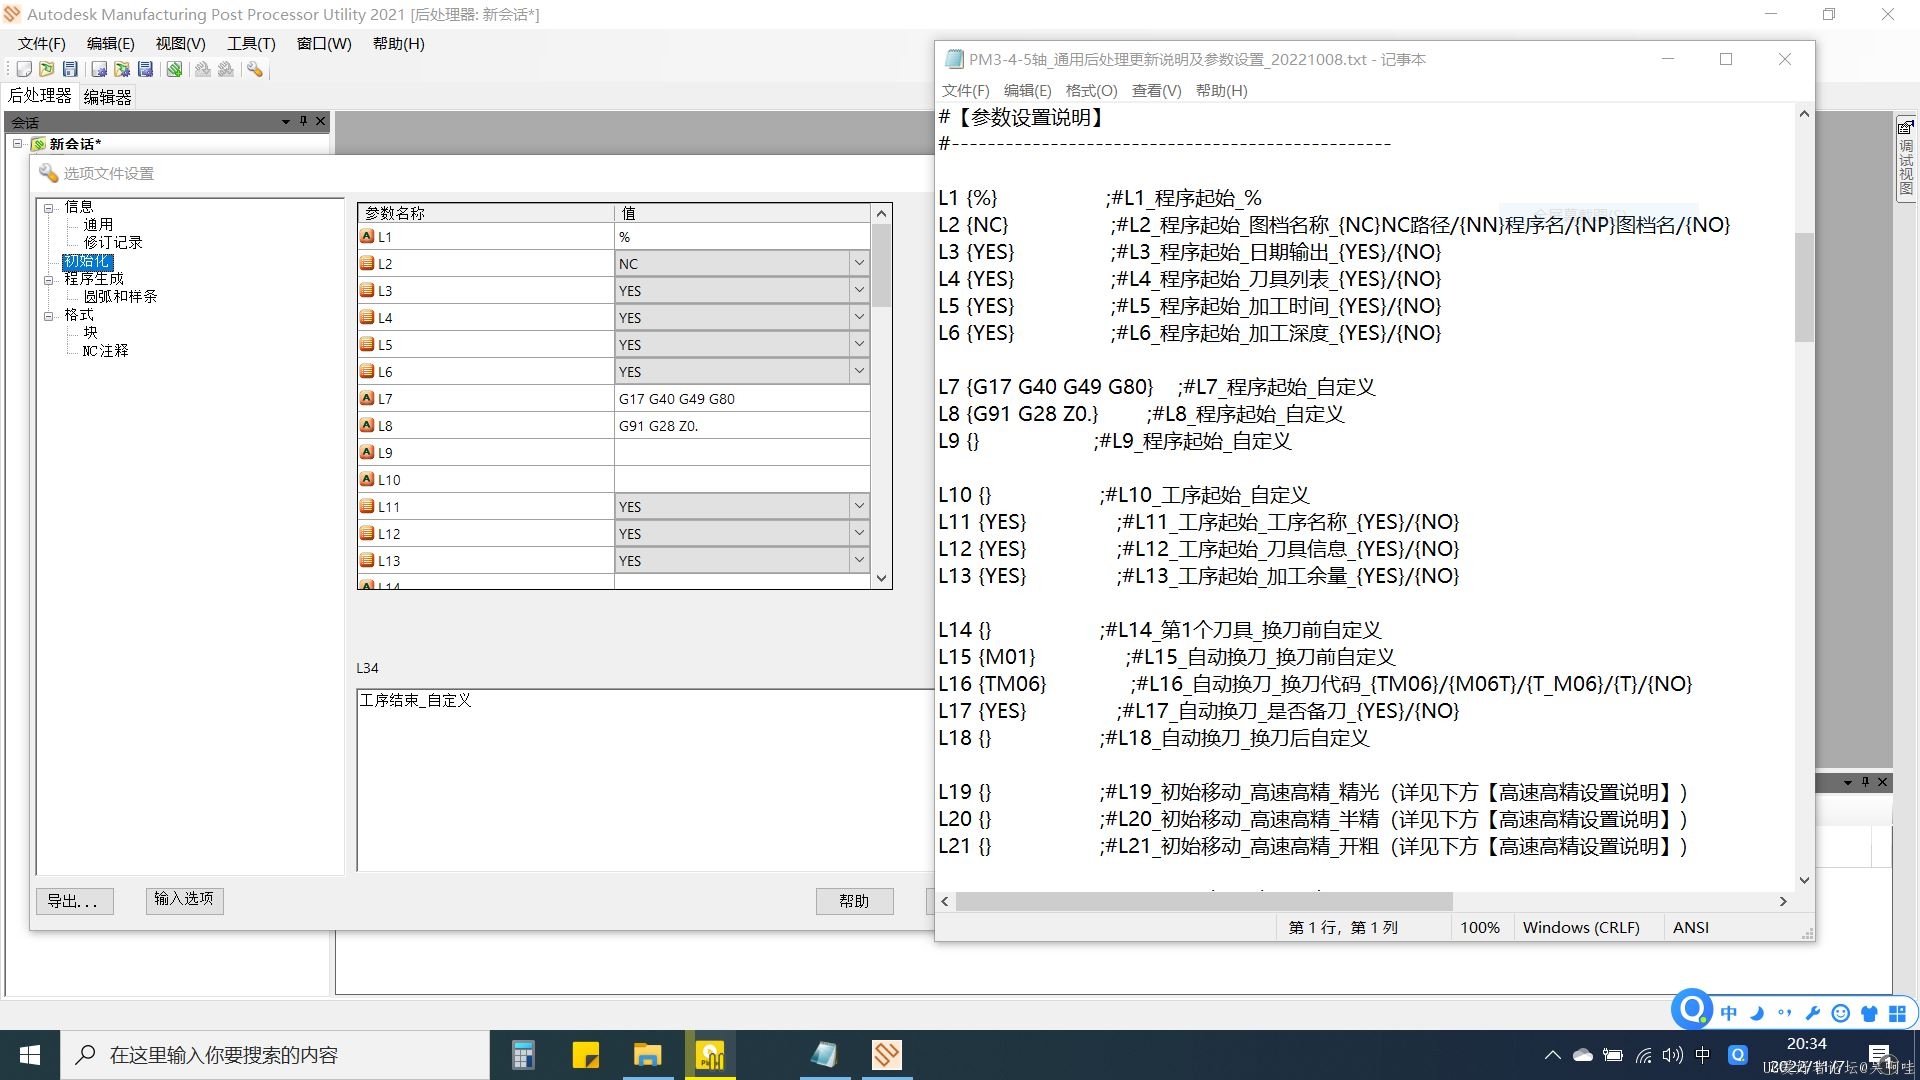Click the L11 parameter row icon

coord(367,507)
